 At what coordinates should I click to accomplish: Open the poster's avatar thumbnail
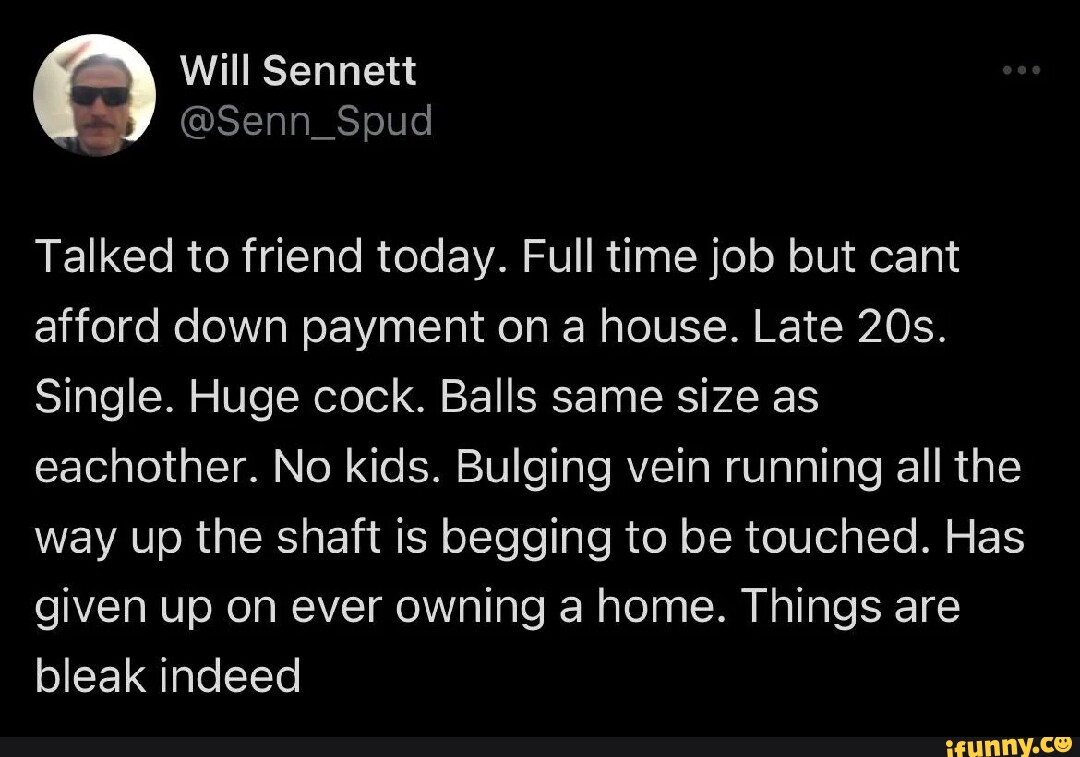coord(95,95)
